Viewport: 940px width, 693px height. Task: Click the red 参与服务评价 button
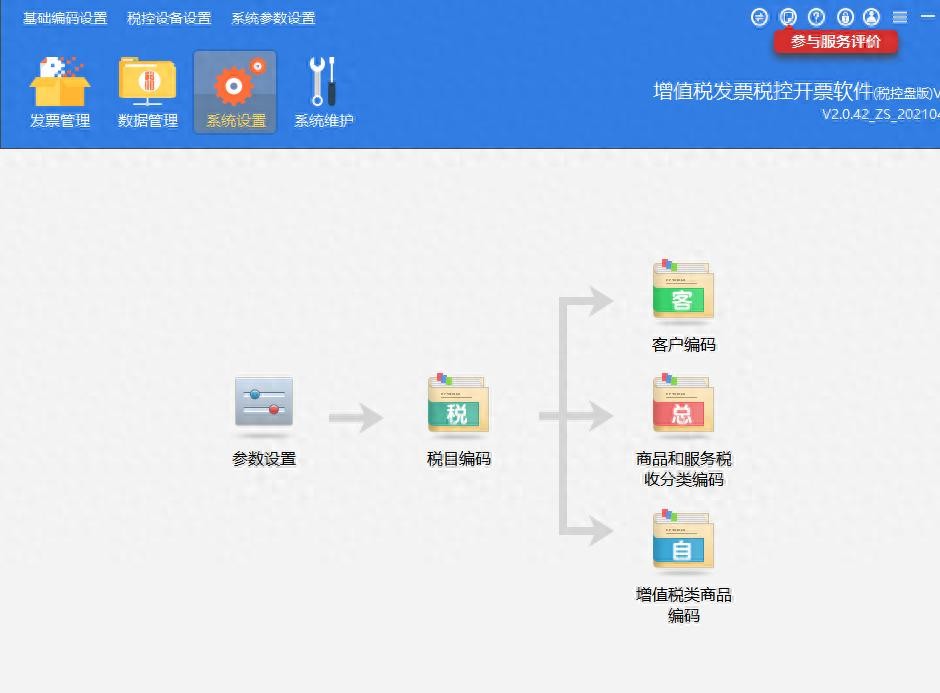[x=836, y=42]
